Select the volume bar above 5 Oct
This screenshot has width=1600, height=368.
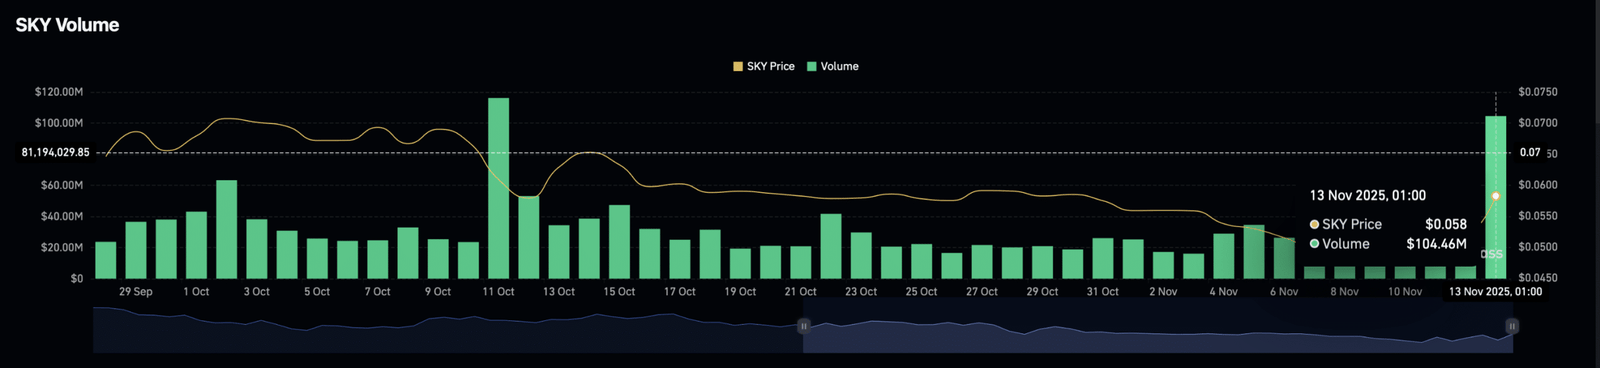coord(317,258)
